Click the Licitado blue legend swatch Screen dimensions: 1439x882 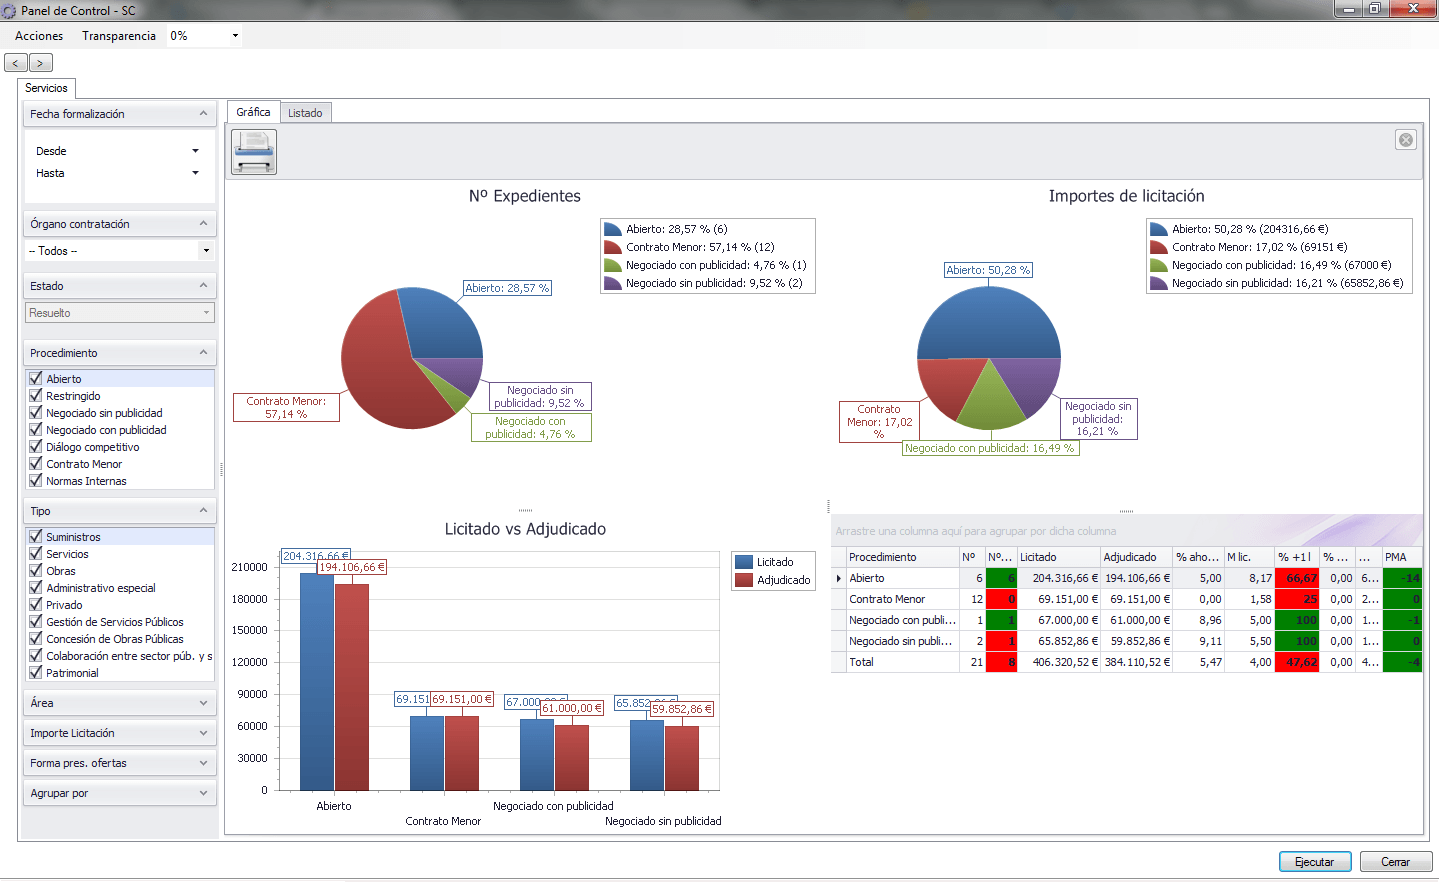(744, 562)
